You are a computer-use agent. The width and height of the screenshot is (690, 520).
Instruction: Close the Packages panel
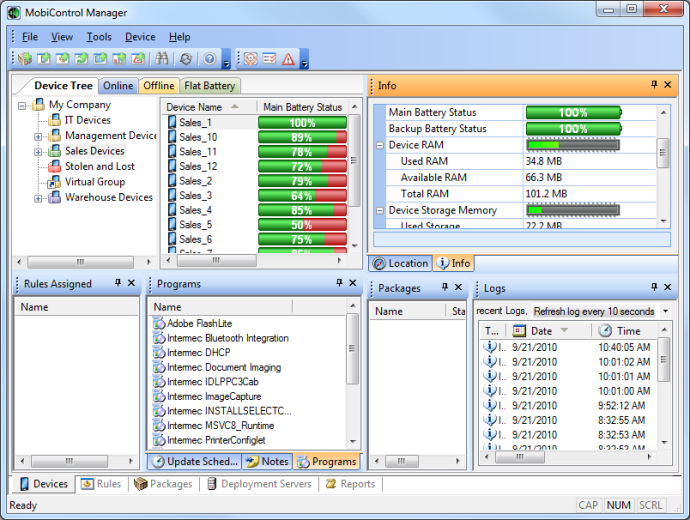[x=458, y=287]
